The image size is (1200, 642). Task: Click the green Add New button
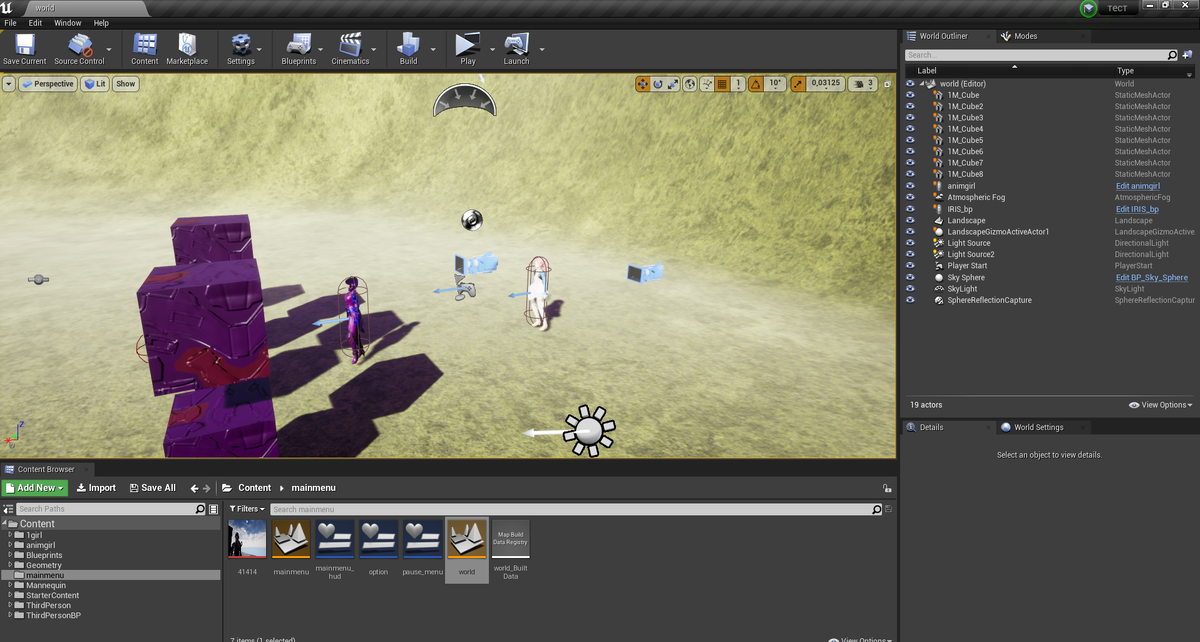(x=35, y=488)
